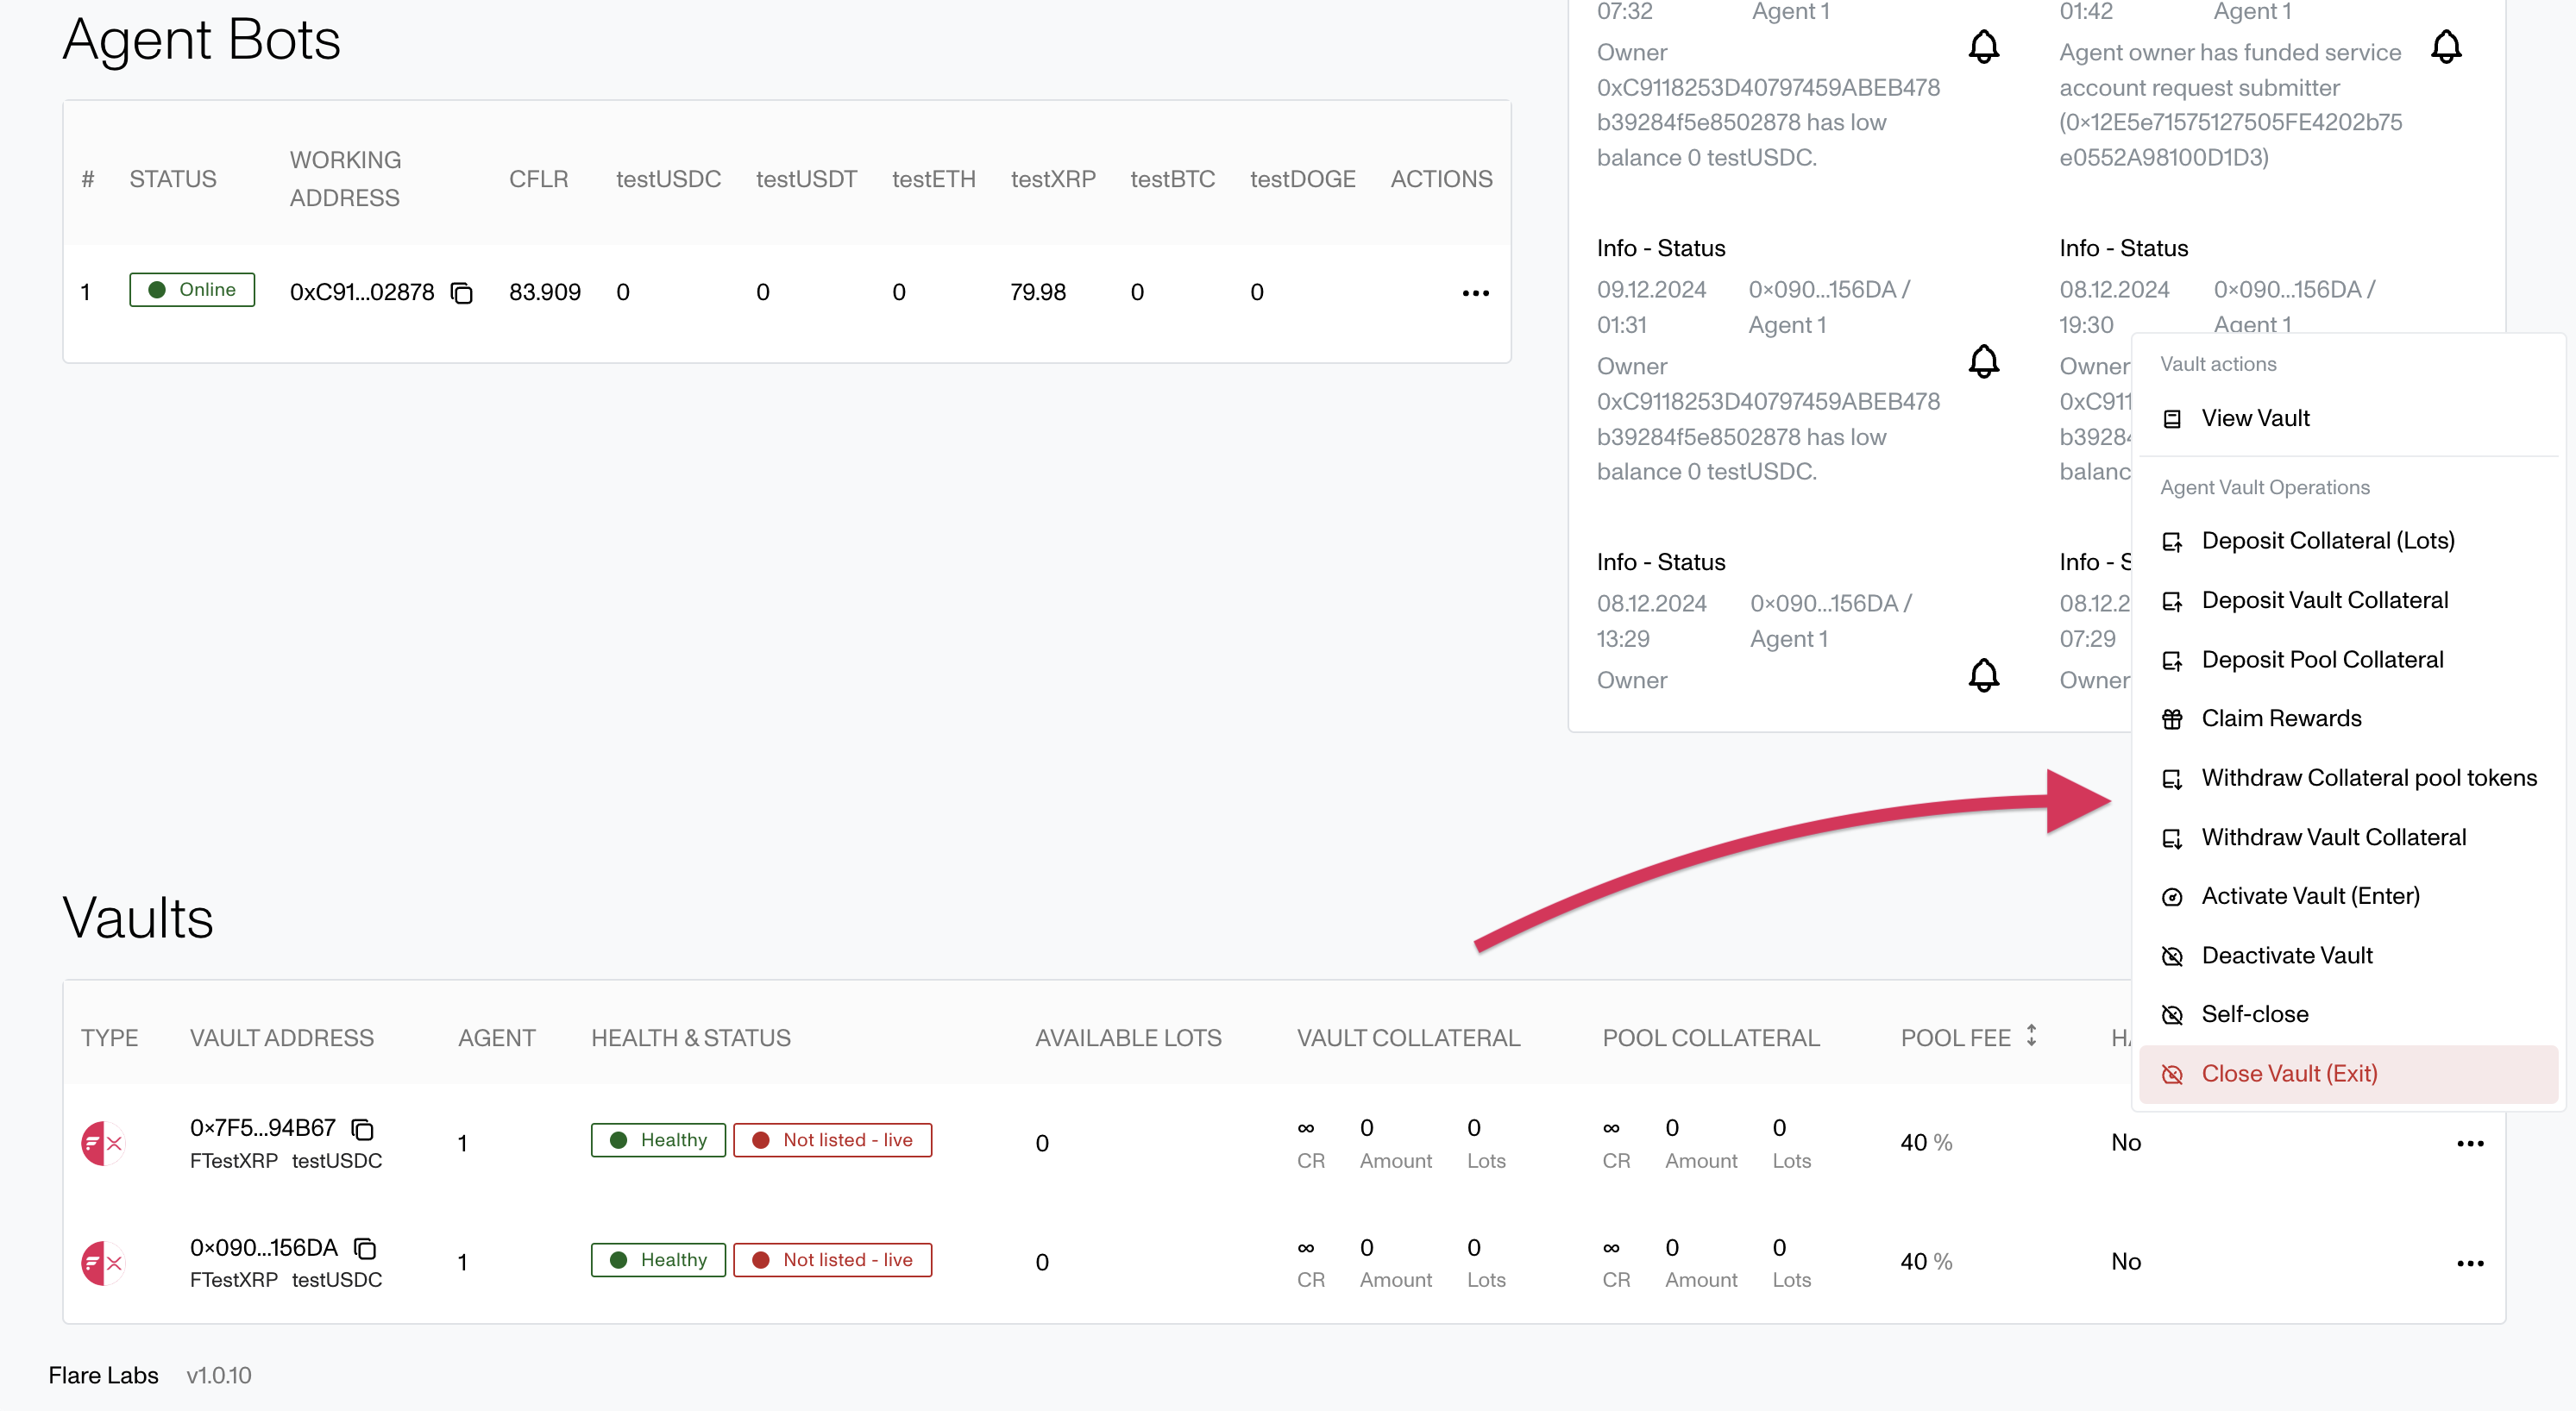Open three-dot menu for vault 0x7F5...94B67
2576x1411 pixels.
point(2469,1143)
